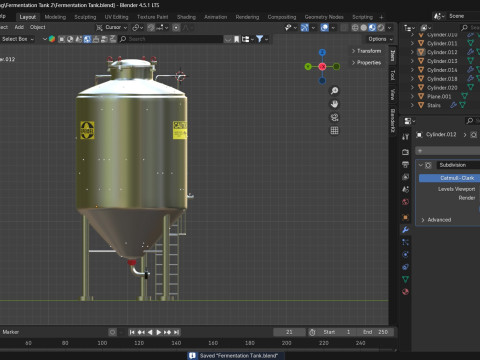480x360 pixels.
Task: Open the Particles properties tab icon
Action: [x=405, y=242]
